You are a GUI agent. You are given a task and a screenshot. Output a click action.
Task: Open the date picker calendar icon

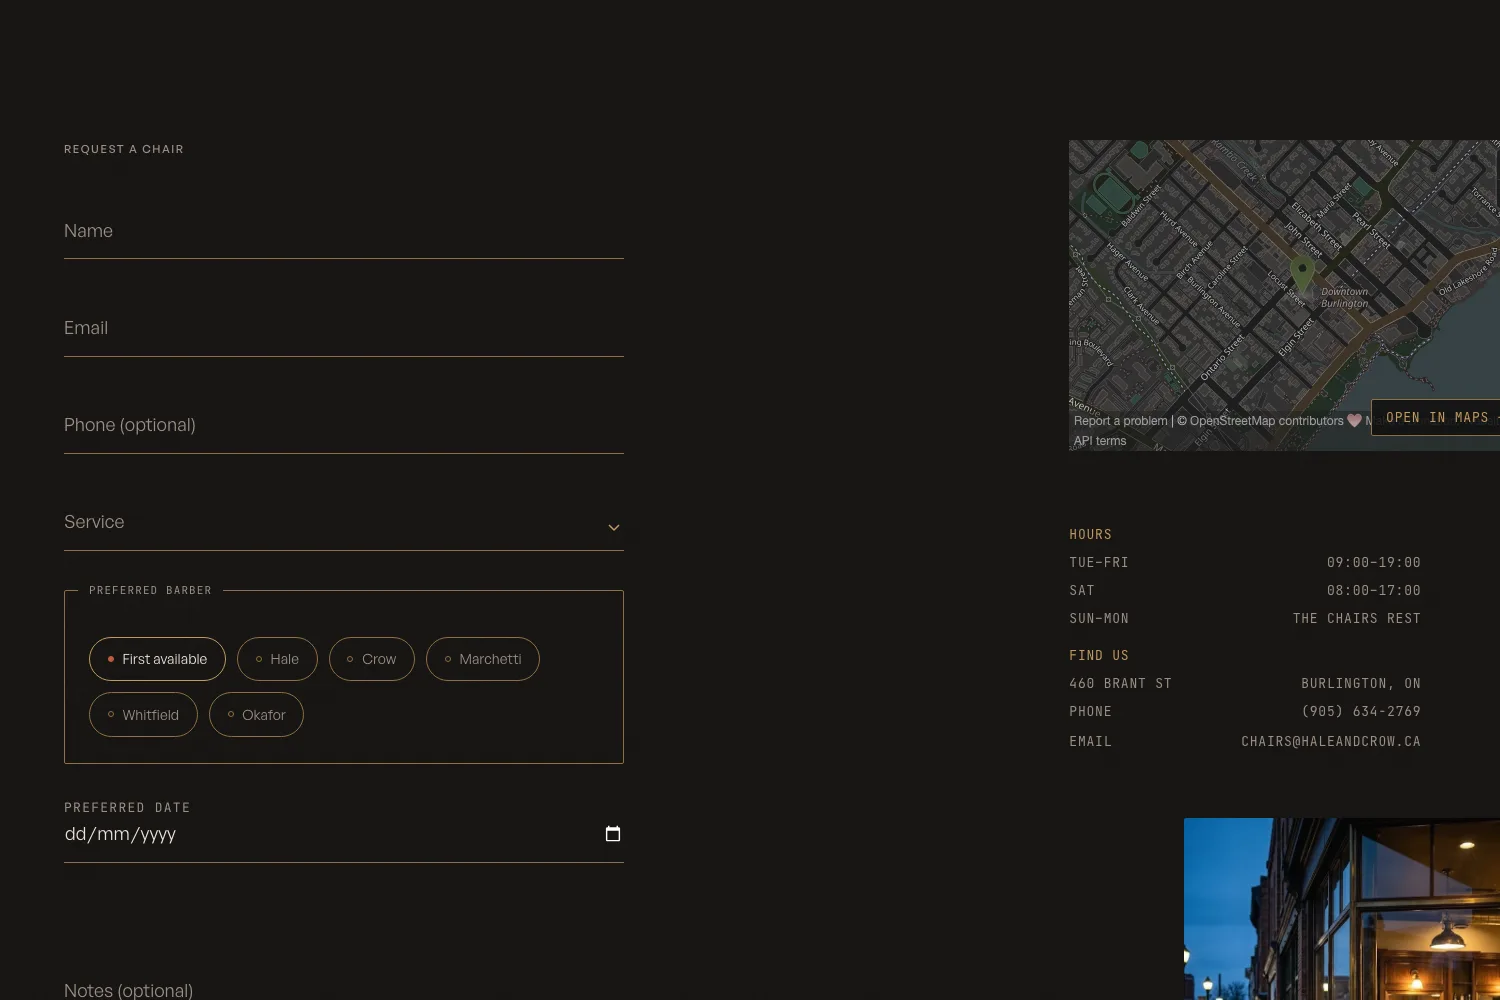click(x=613, y=834)
